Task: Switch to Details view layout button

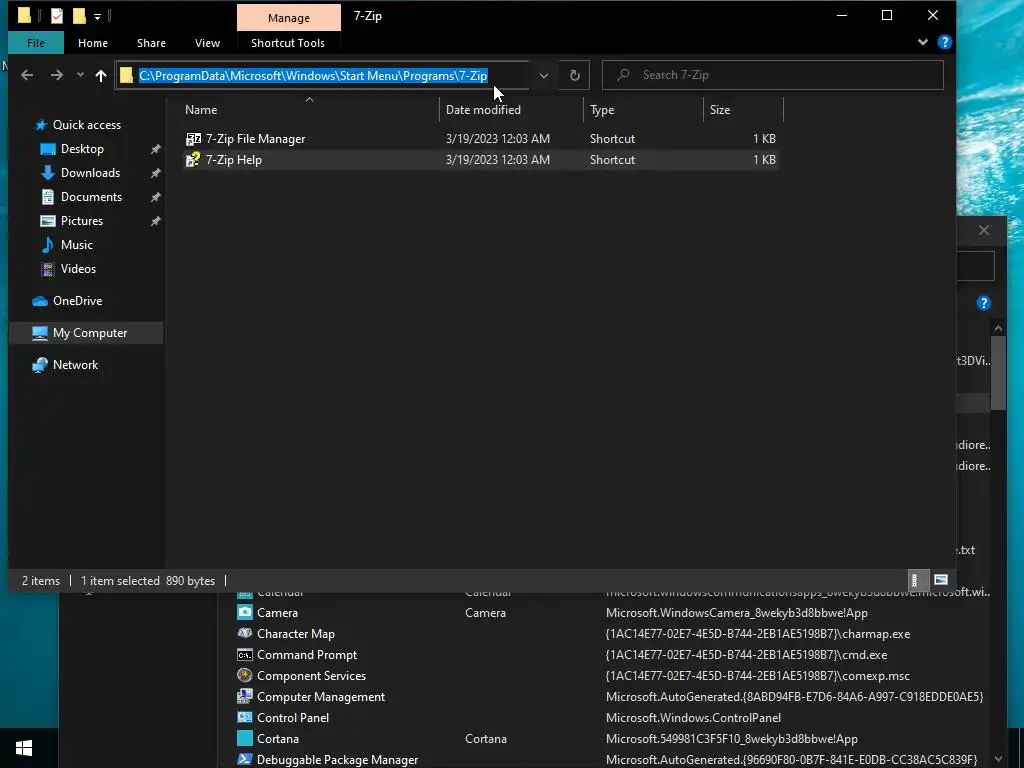Action: (x=916, y=580)
